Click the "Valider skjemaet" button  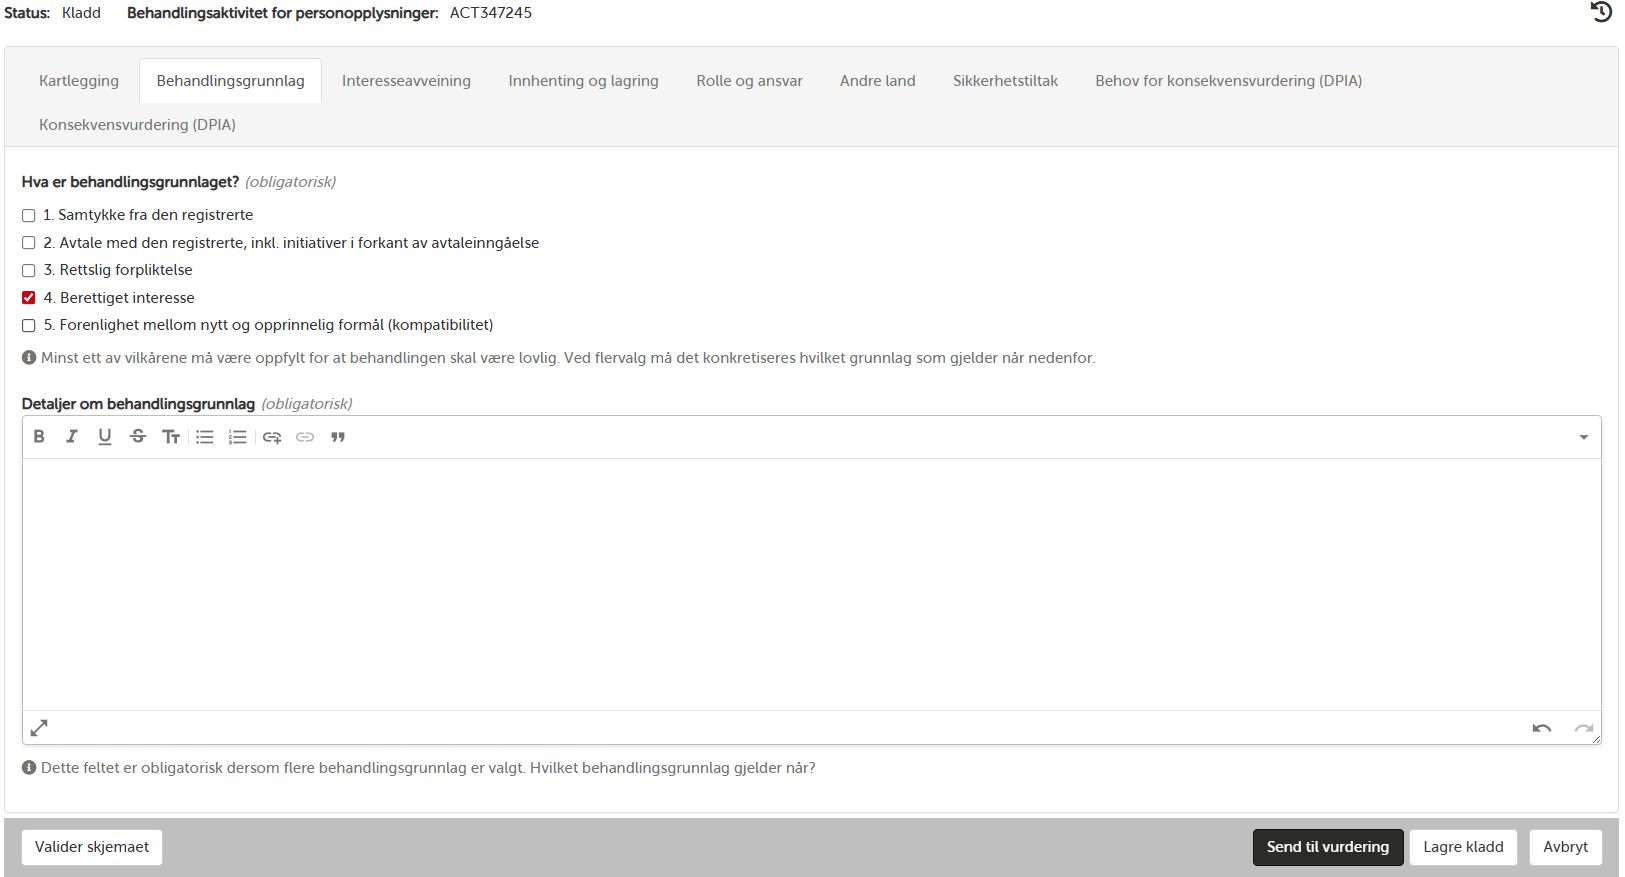click(92, 847)
